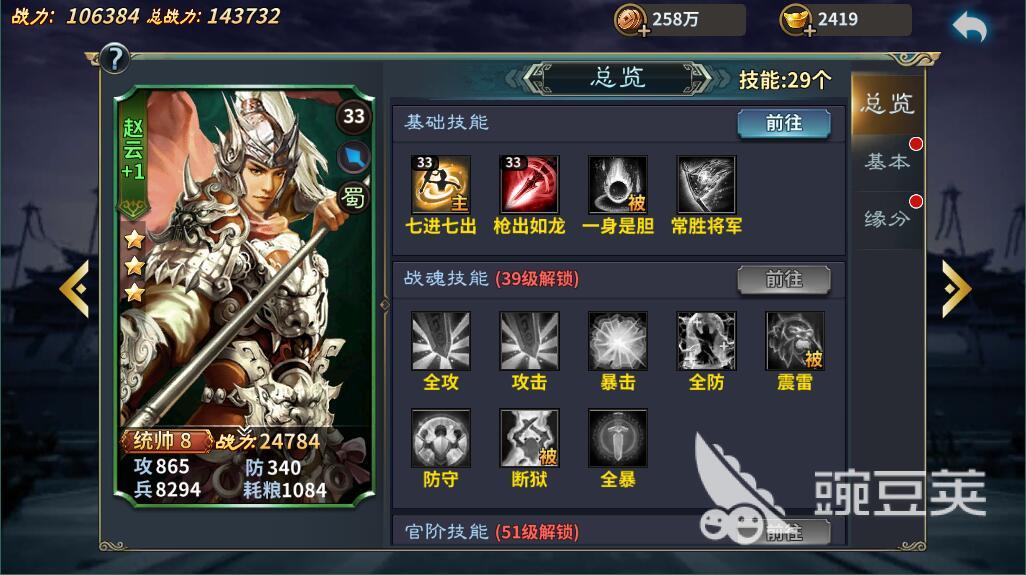Tap the 赵云 hero portrait card
Viewport: 1026px width, 575px height.
click(245, 296)
